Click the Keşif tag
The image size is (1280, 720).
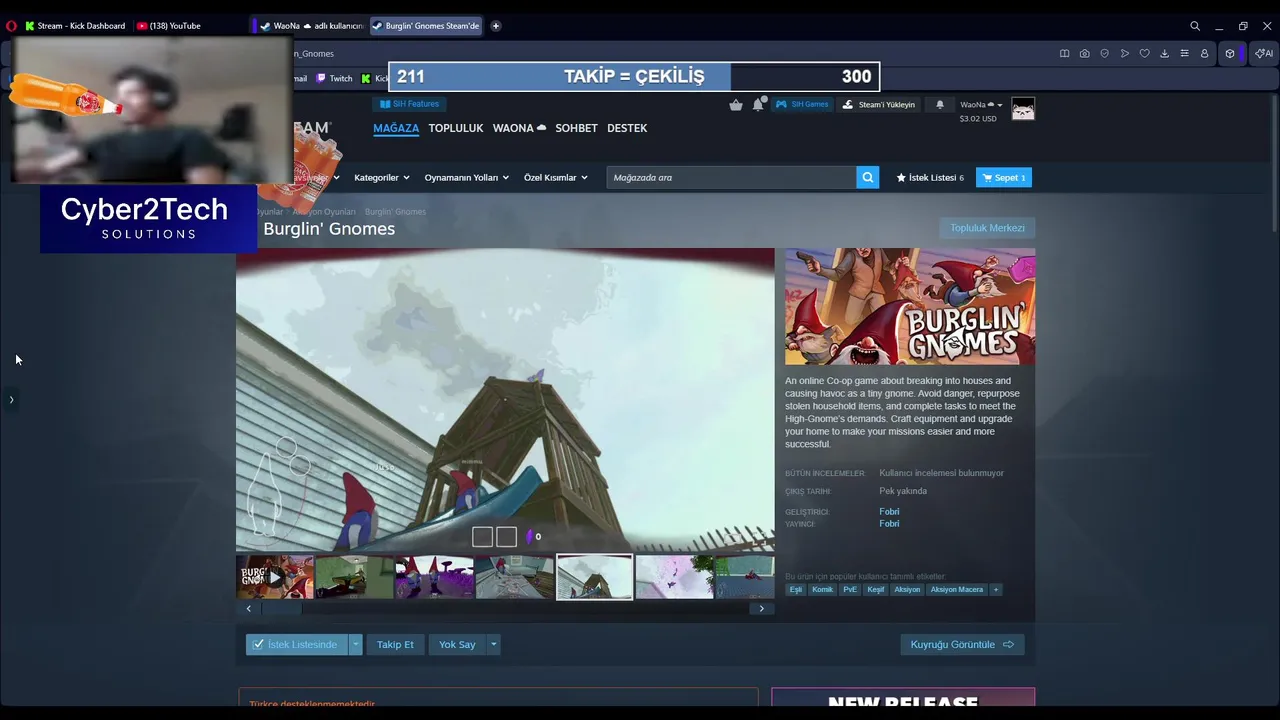[x=876, y=589]
